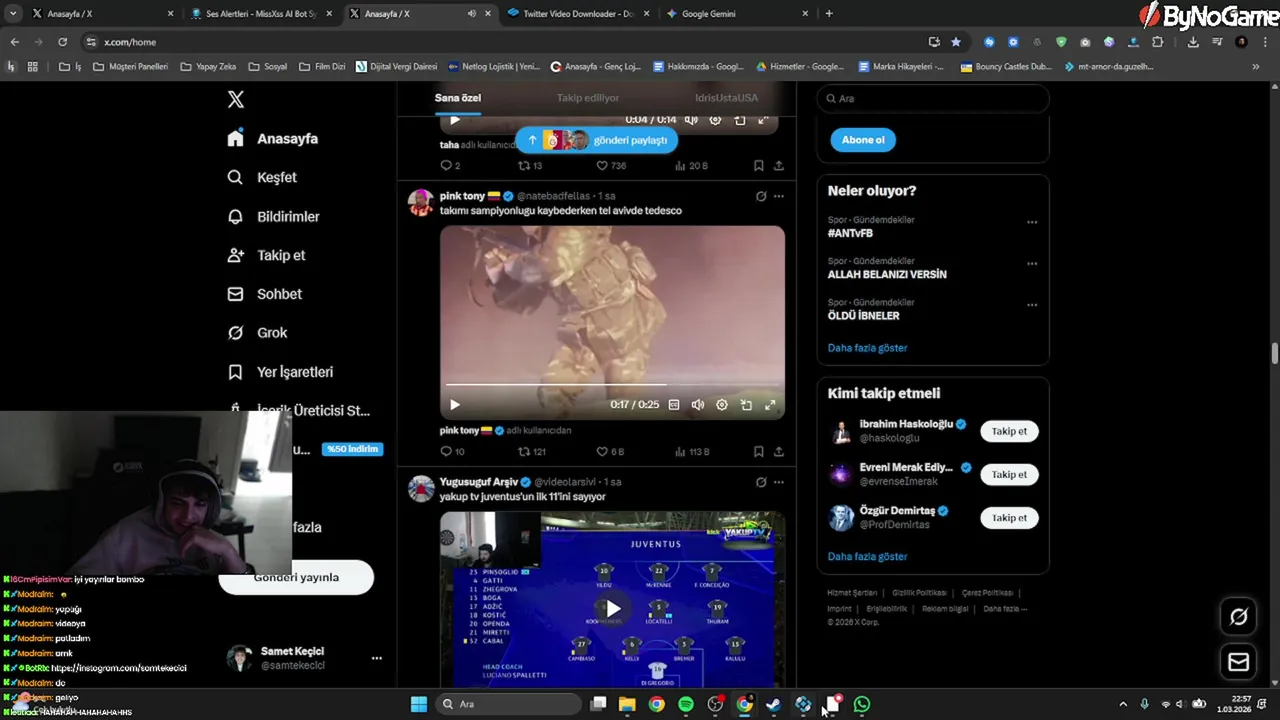Follow Özgür Demirtaş with Takip et
Viewport: 1280px width, 720px height.
click(x=1009, y=518)
